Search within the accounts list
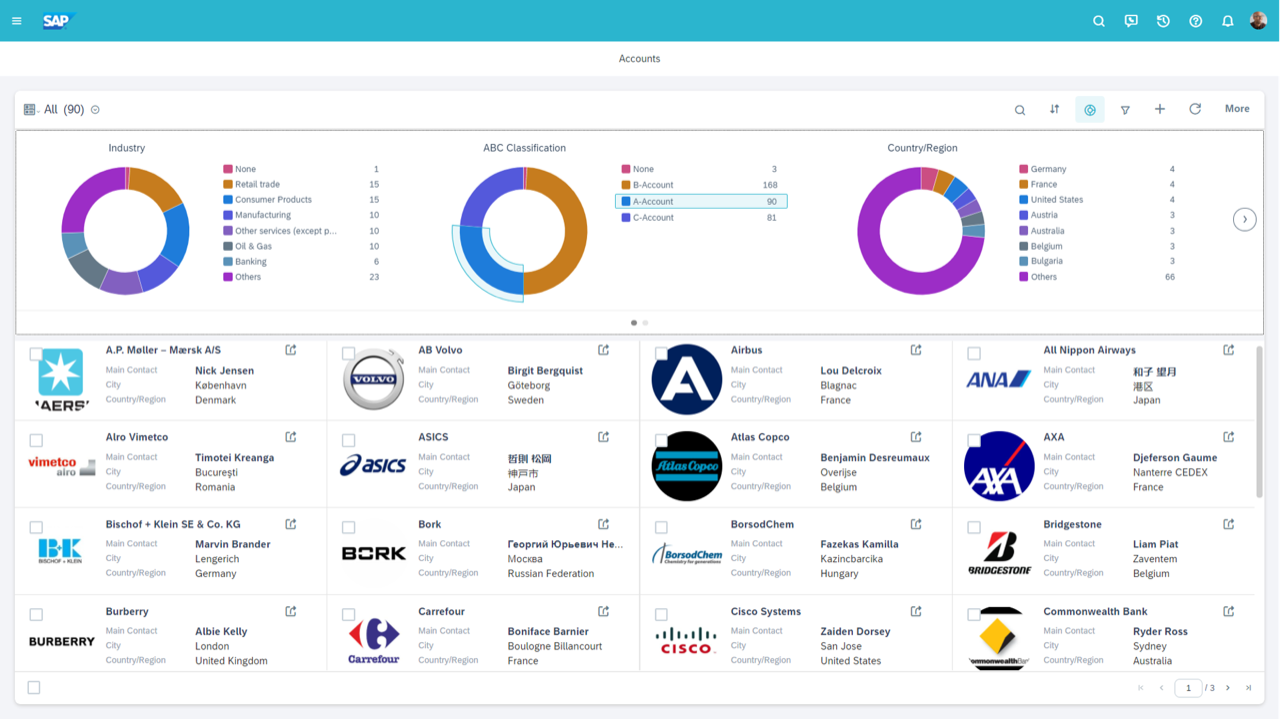The image size is (1280, 719). pyautogui.click(x=1020, y=110)
